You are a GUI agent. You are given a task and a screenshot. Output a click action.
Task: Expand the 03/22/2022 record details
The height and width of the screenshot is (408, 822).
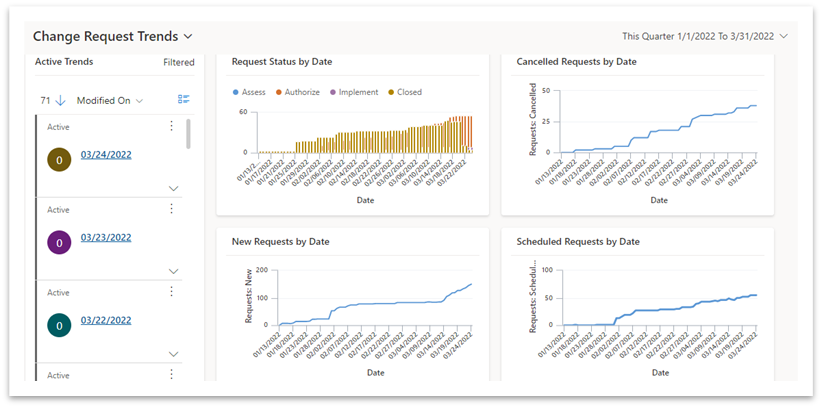coord(174,354)
